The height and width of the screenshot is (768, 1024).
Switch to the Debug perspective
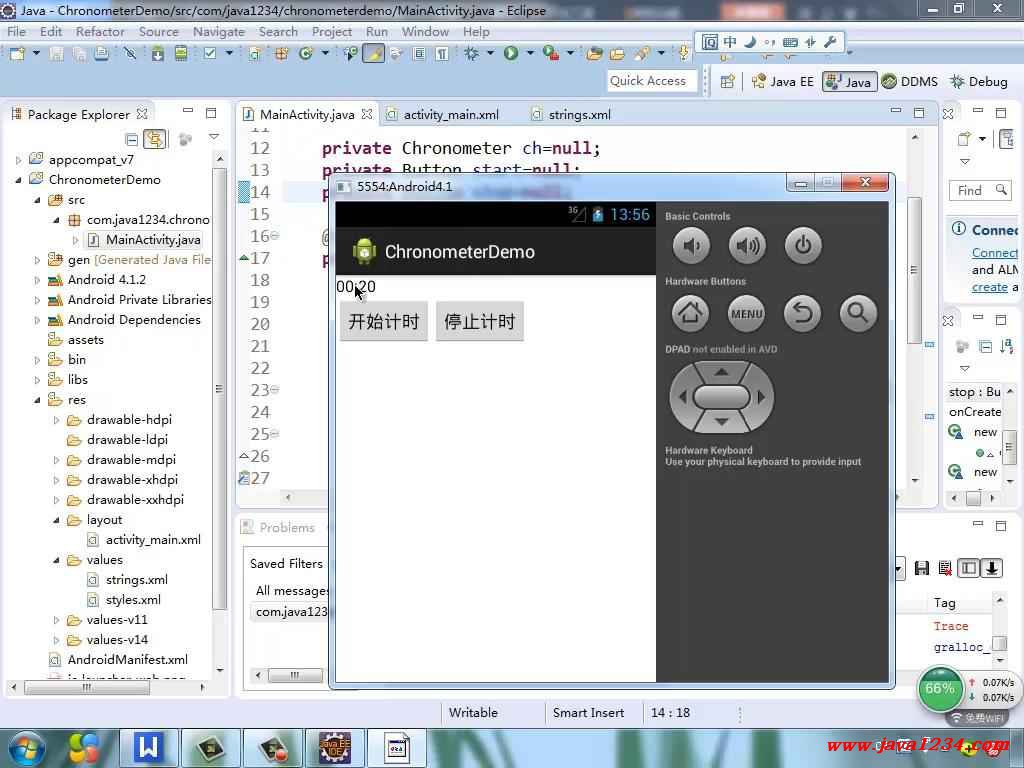pos(978,82)
